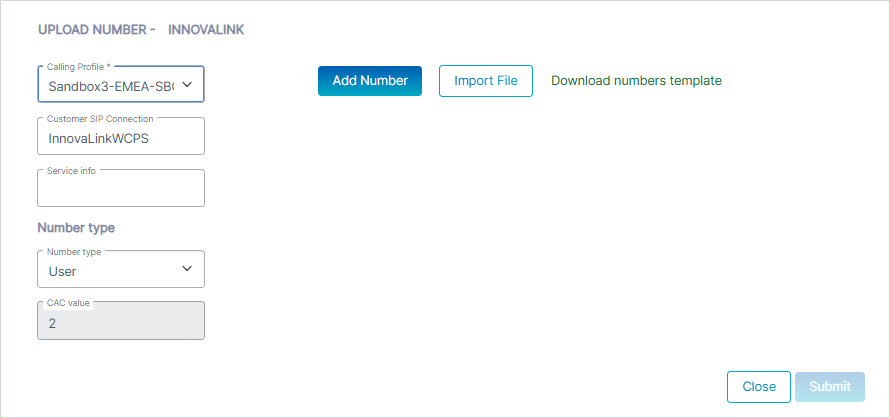Click the Submit button
This screenshot has height=418, width=890.
(x=829, y=387)
